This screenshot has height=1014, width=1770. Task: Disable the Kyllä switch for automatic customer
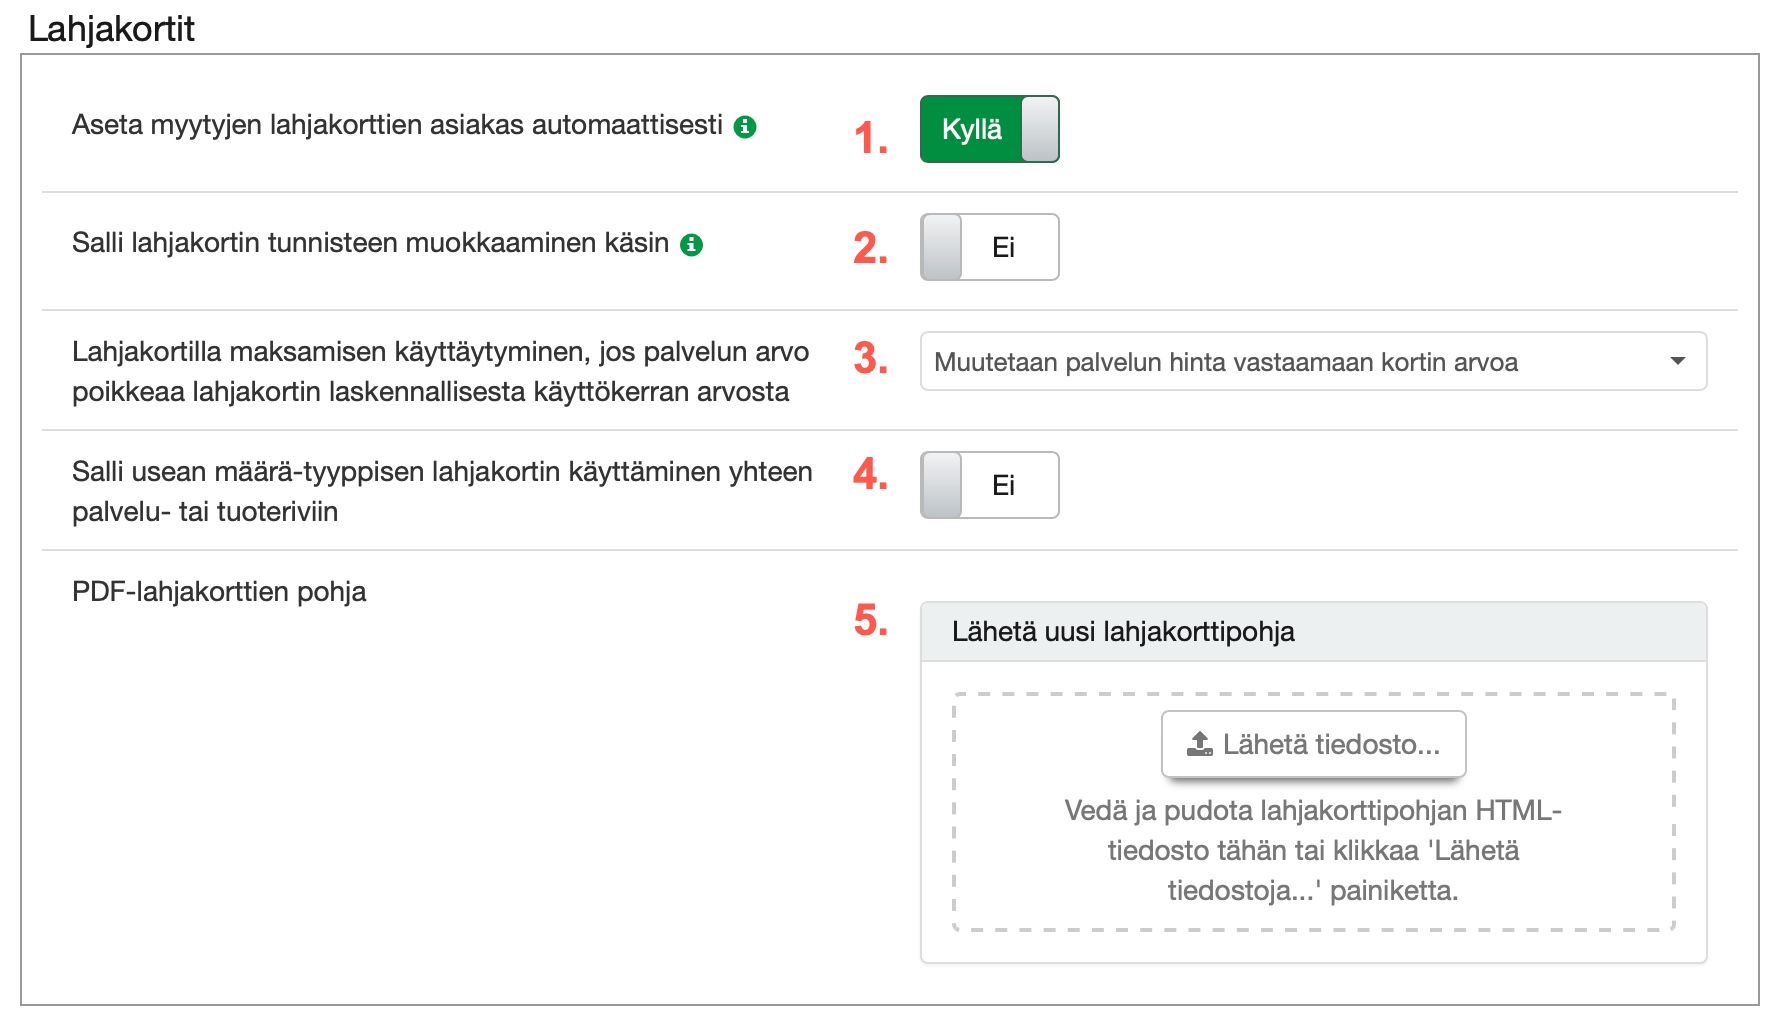[x=989, y=129]
